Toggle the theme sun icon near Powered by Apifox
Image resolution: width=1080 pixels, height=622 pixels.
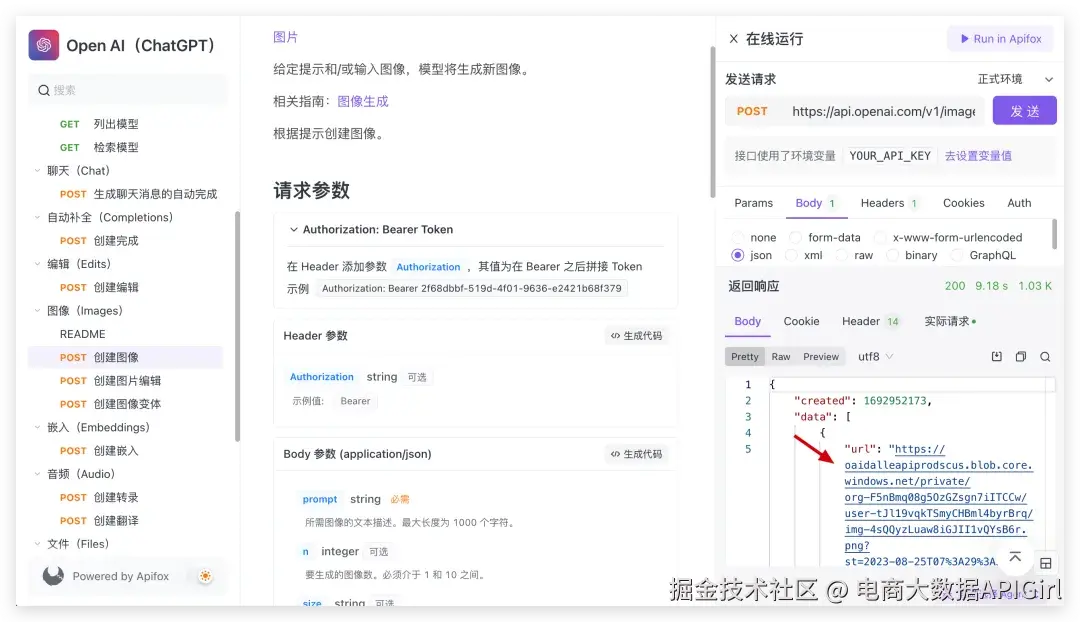[x=206, y=577]
